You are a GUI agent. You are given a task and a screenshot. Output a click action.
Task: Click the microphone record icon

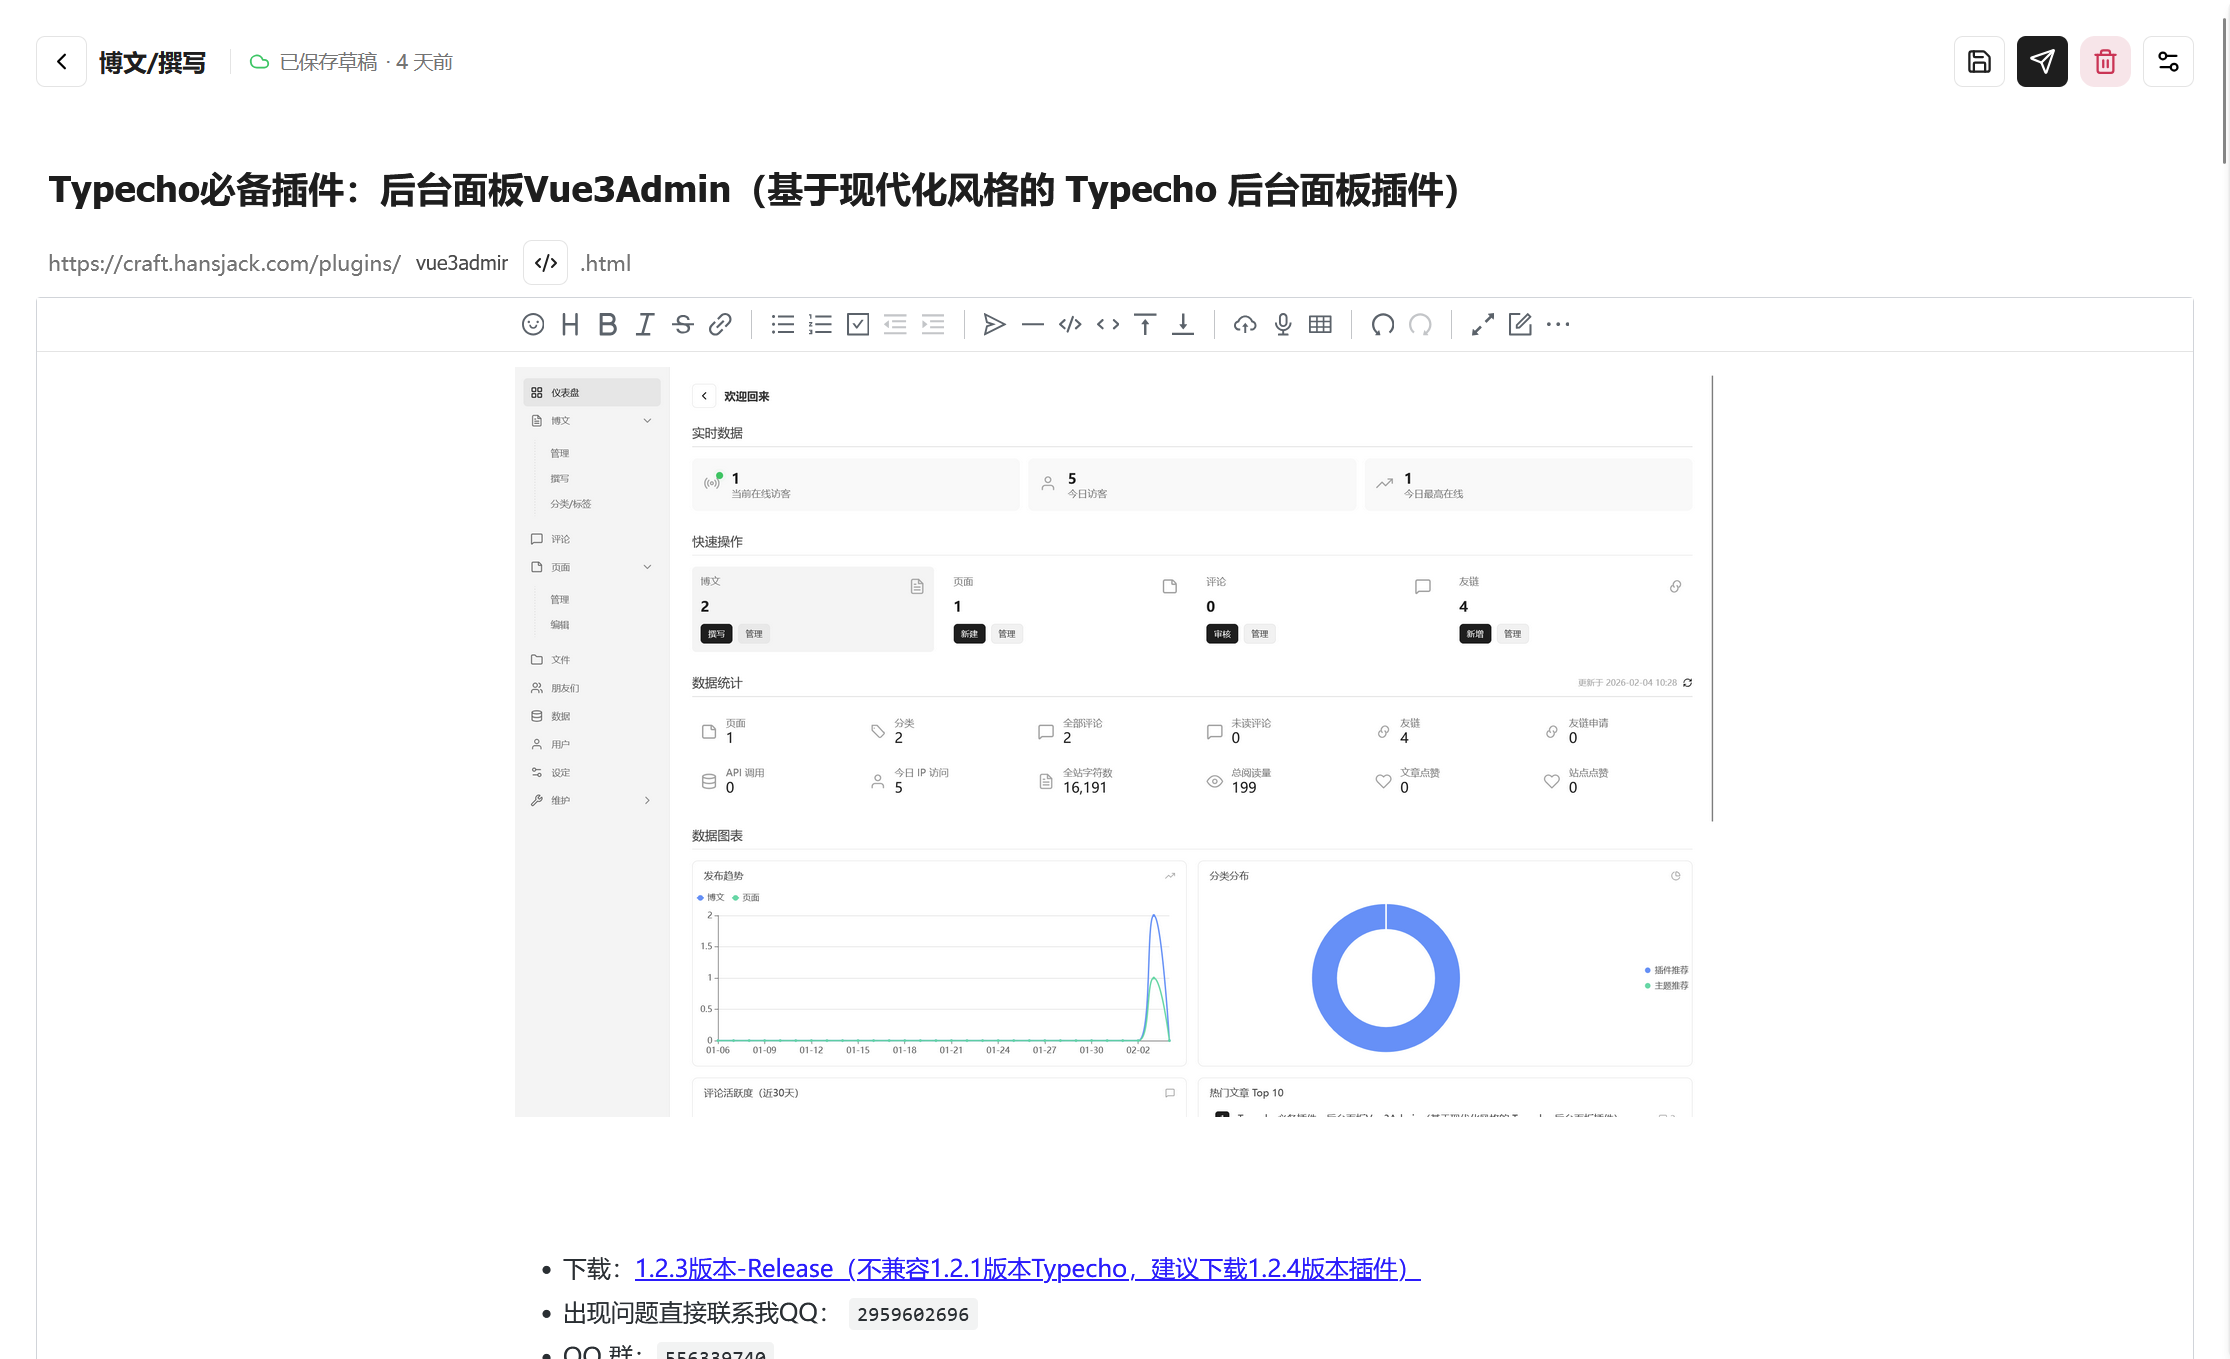coord(1283,324)
